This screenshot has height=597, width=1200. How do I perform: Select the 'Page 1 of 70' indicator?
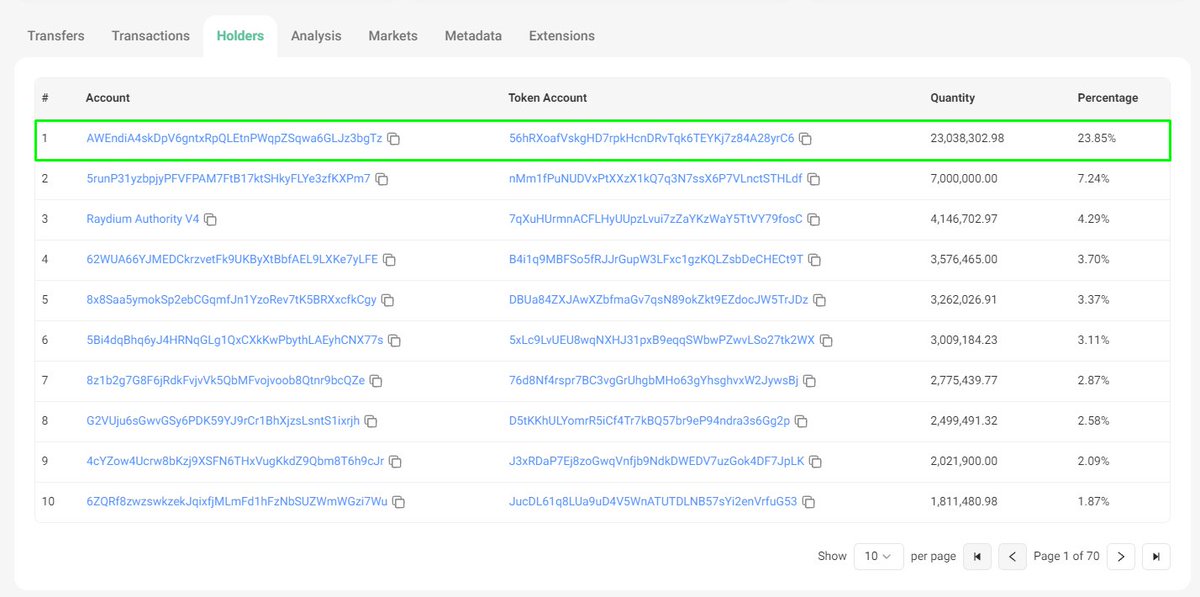click(x=1067, y=556)
